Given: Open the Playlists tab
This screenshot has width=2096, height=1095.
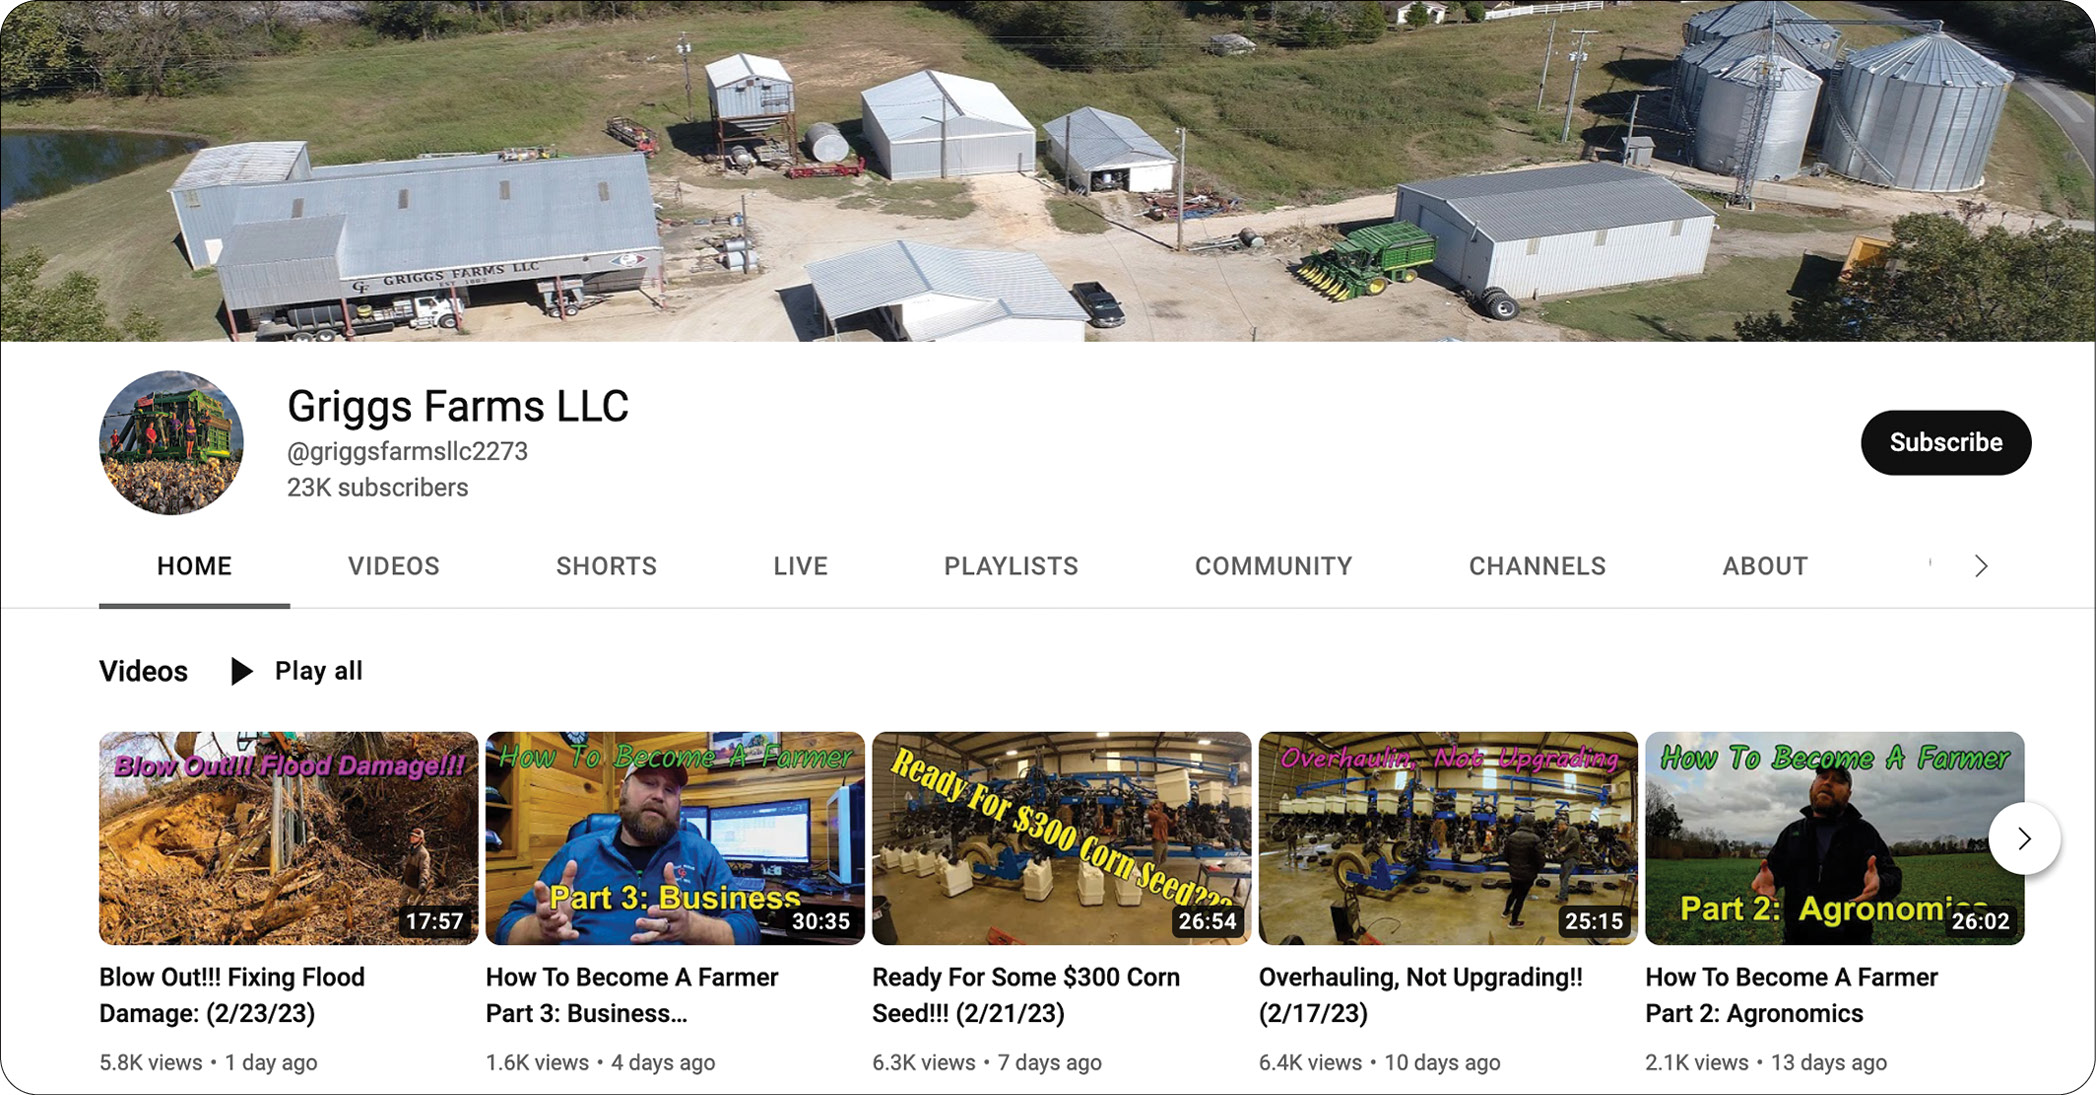Looking at the screenshot, I should tap(1011, 566).
